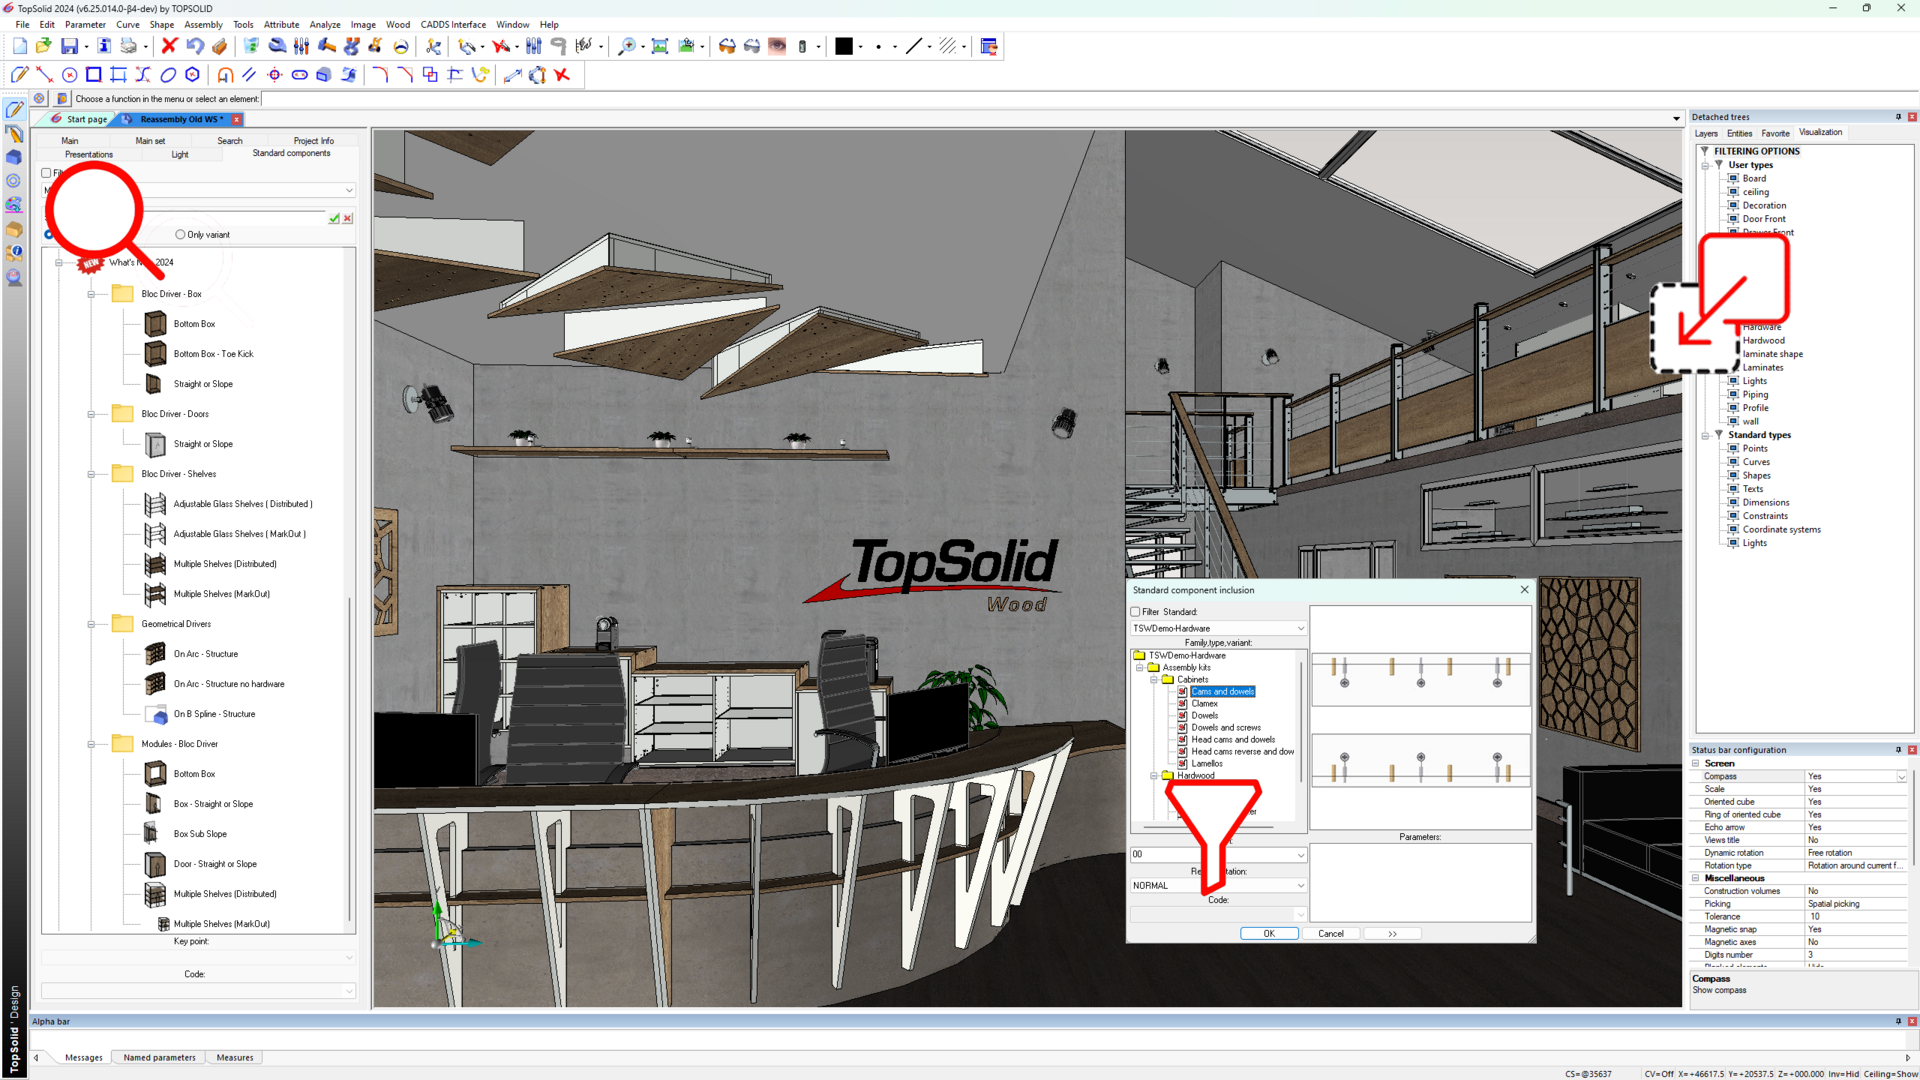Select Bottom Box - Toe Kick component
The height and width of the screenshot is (1080, 1920).
[x=213, y=354]
